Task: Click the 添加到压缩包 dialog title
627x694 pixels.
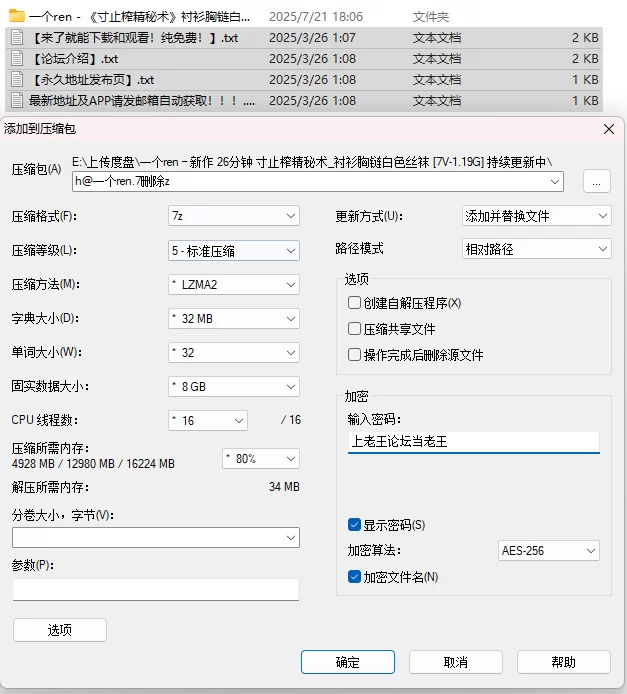Action: [x=40, y=129]
